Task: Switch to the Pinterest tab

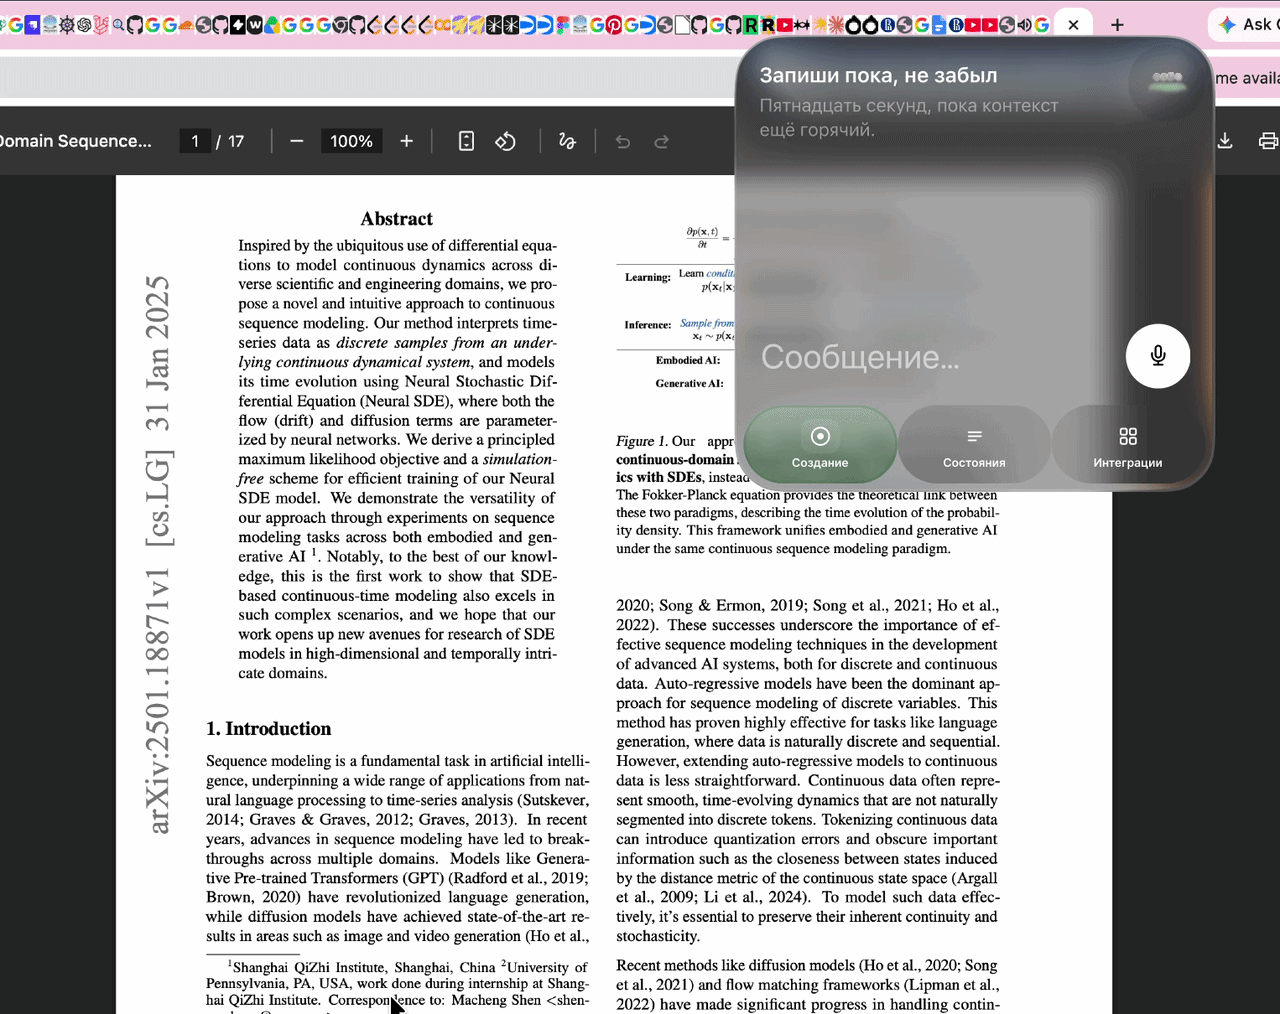Action: pyautogui.click(x=613, y=25)
